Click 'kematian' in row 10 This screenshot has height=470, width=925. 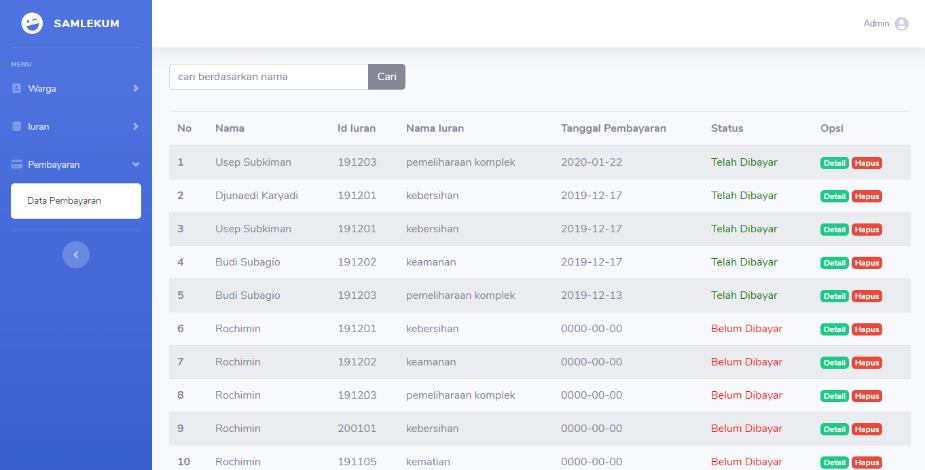[x=428, y=461]
